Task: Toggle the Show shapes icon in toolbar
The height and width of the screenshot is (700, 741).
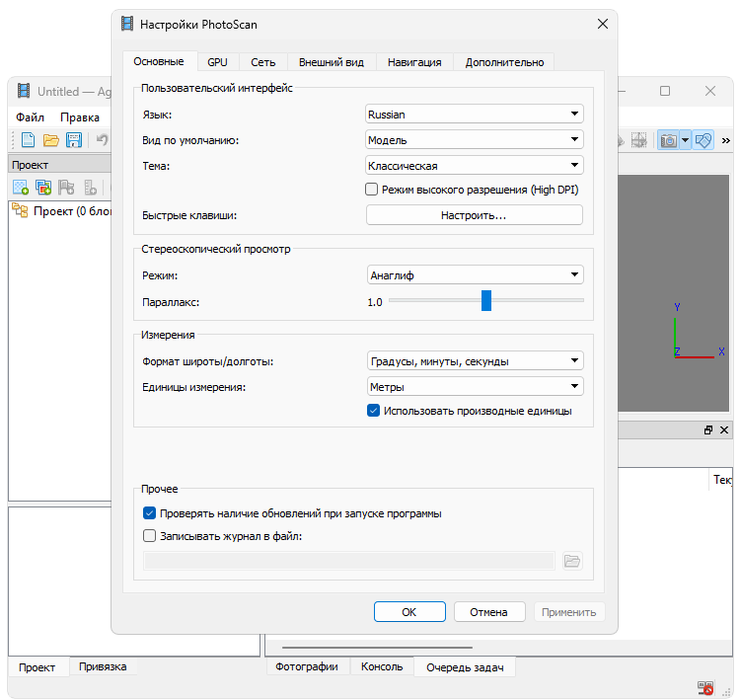Action: pos(704,141)
